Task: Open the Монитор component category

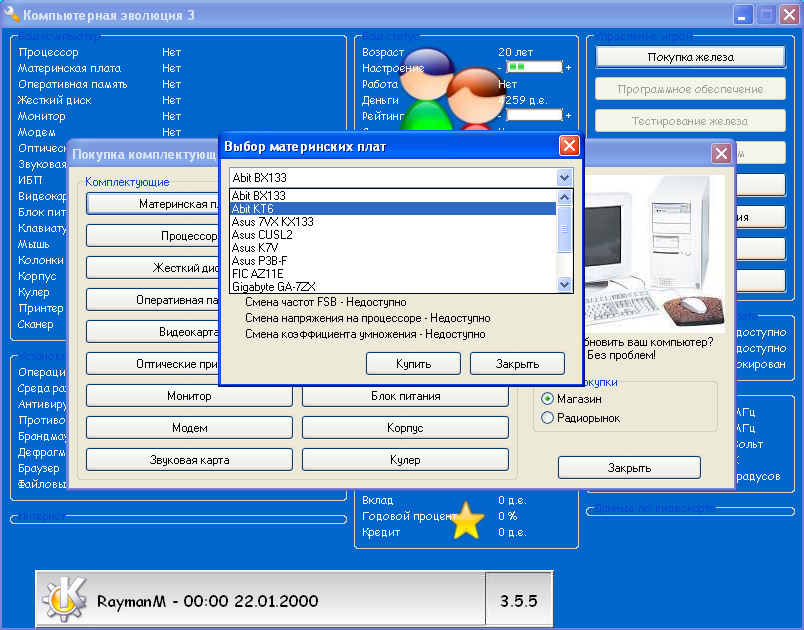Action: (x=189, y=396)
